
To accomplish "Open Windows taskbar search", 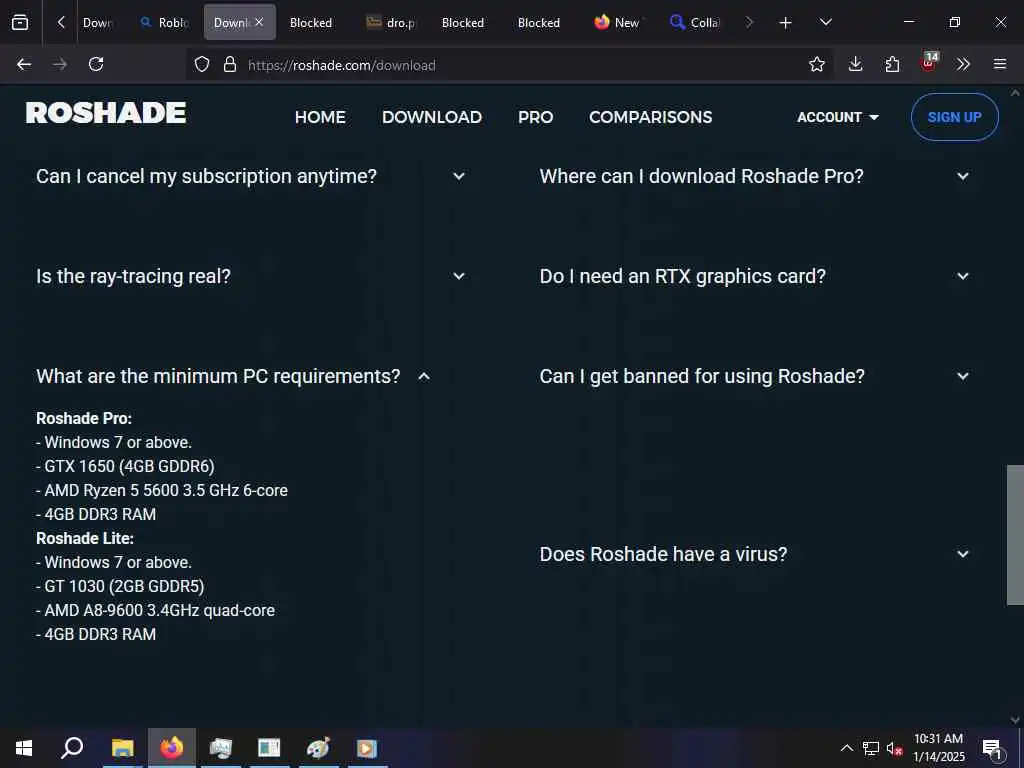I will (72, 748).
